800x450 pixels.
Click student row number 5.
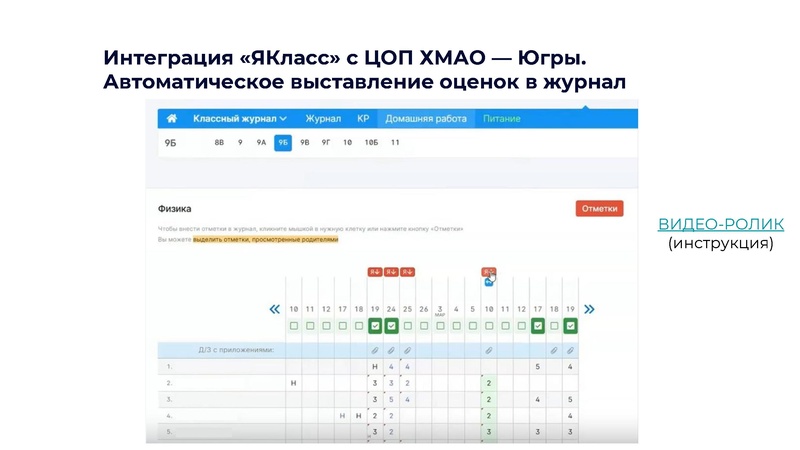coord(169,432)
